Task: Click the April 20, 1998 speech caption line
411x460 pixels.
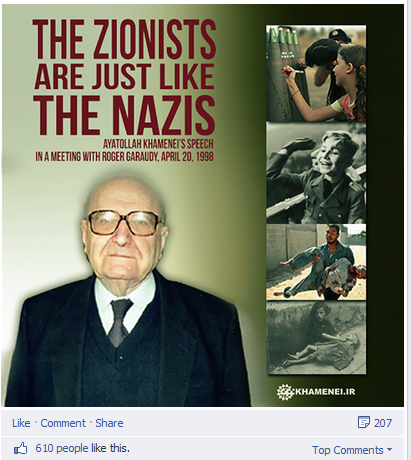Action: (124, 156)
